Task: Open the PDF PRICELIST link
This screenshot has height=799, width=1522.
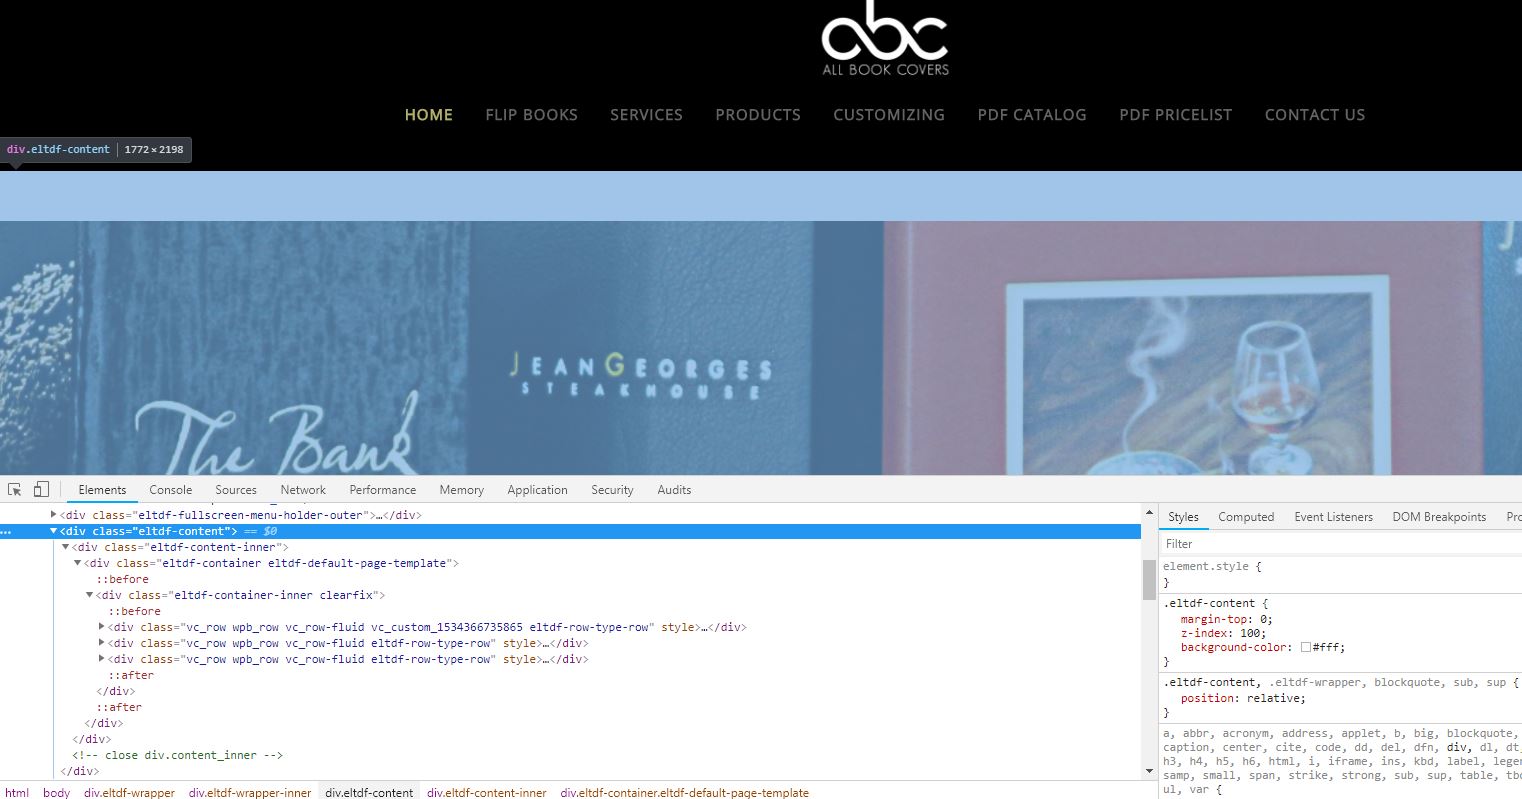Action: click(1175, 115)
